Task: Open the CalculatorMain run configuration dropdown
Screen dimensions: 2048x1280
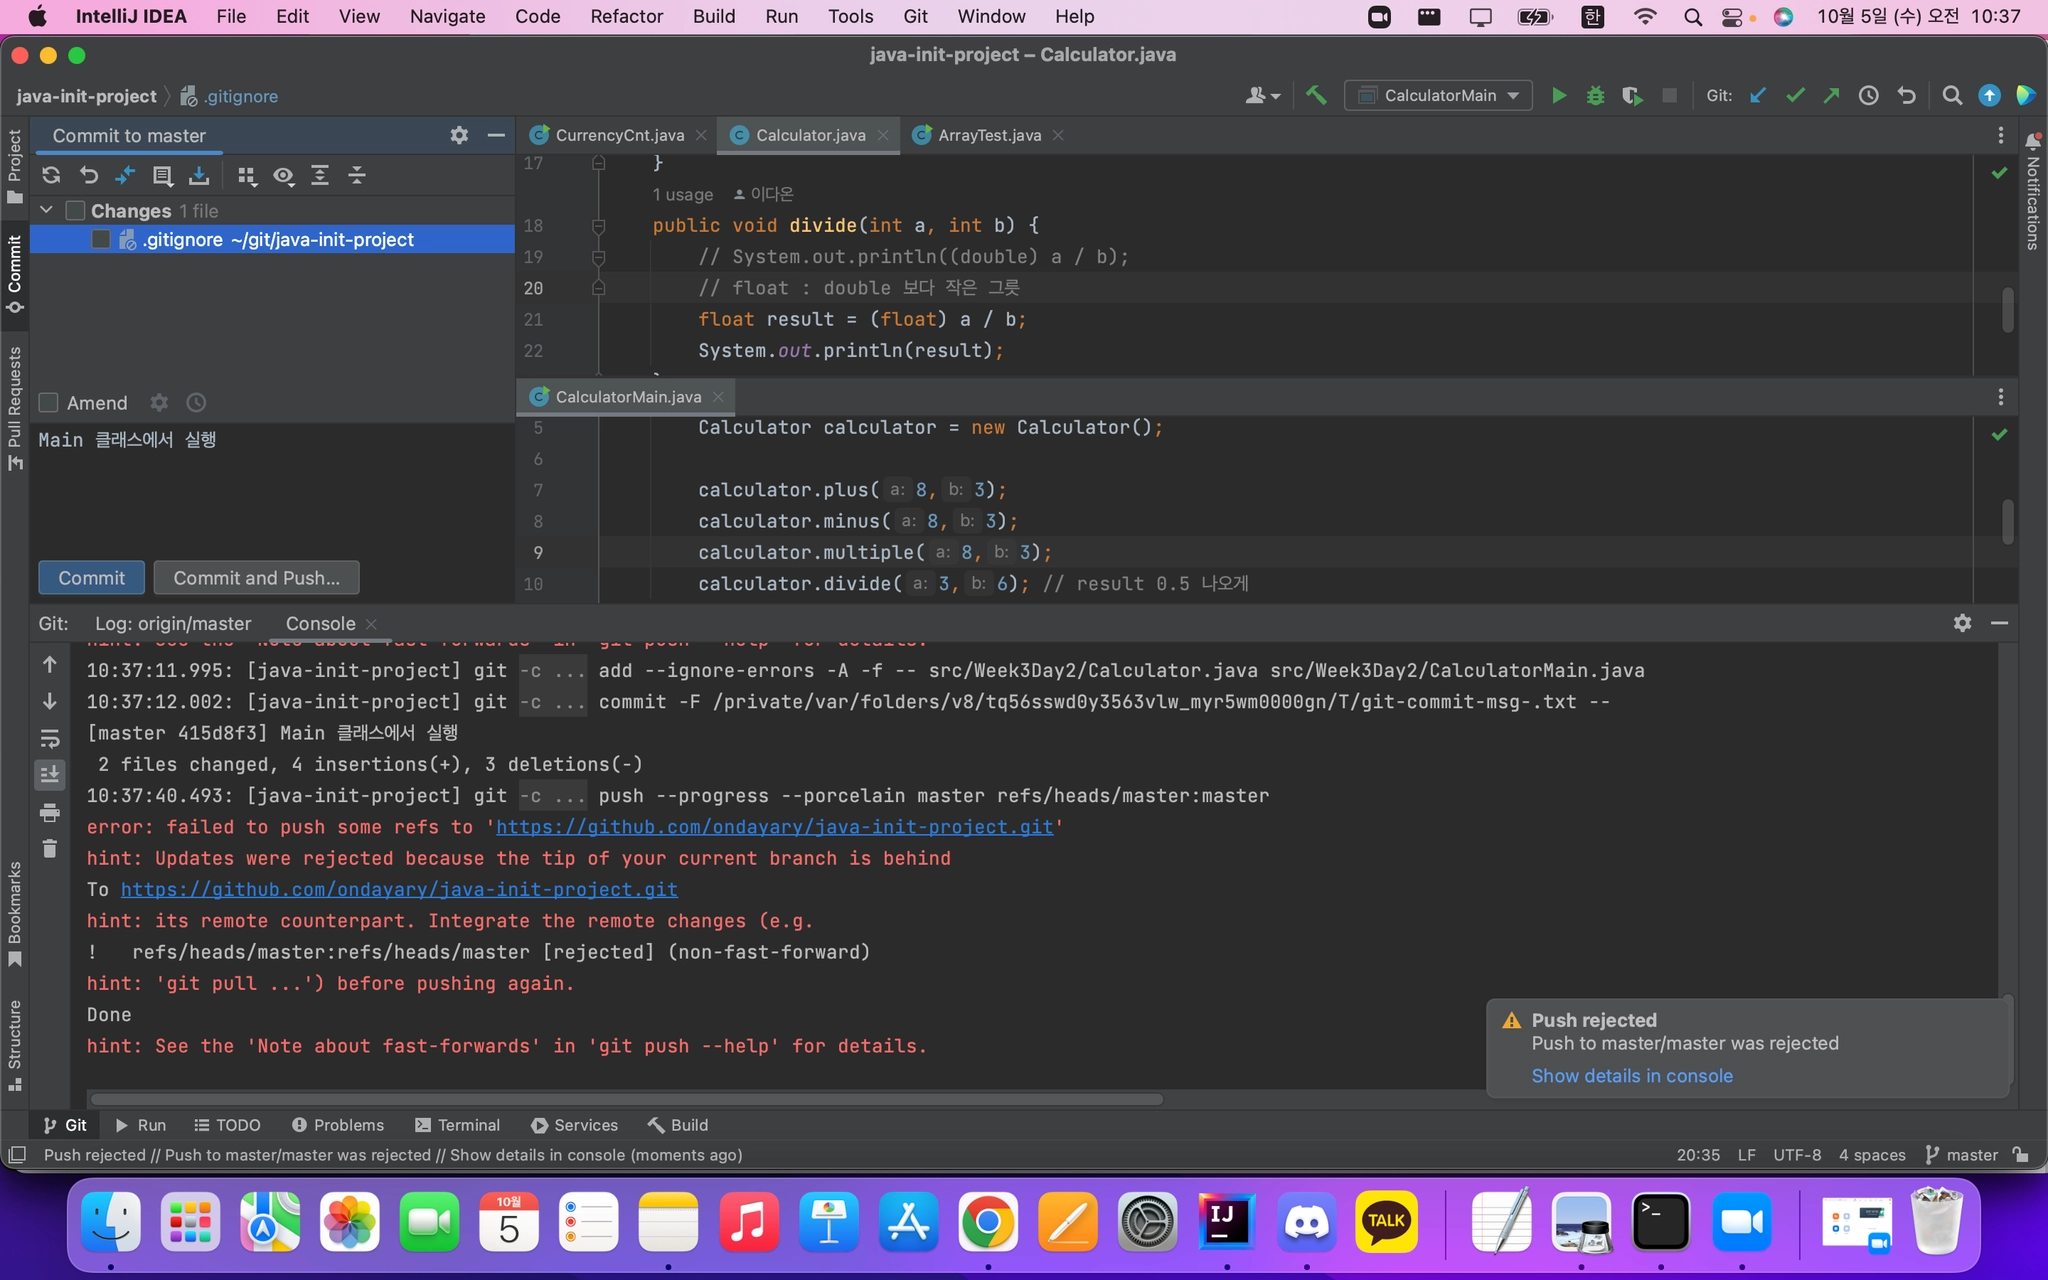Action: coord(1438,96)
